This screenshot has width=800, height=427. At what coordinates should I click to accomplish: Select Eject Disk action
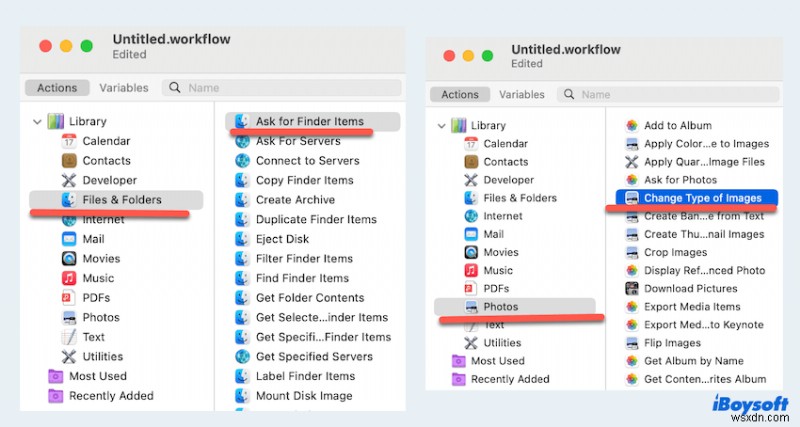282,239
